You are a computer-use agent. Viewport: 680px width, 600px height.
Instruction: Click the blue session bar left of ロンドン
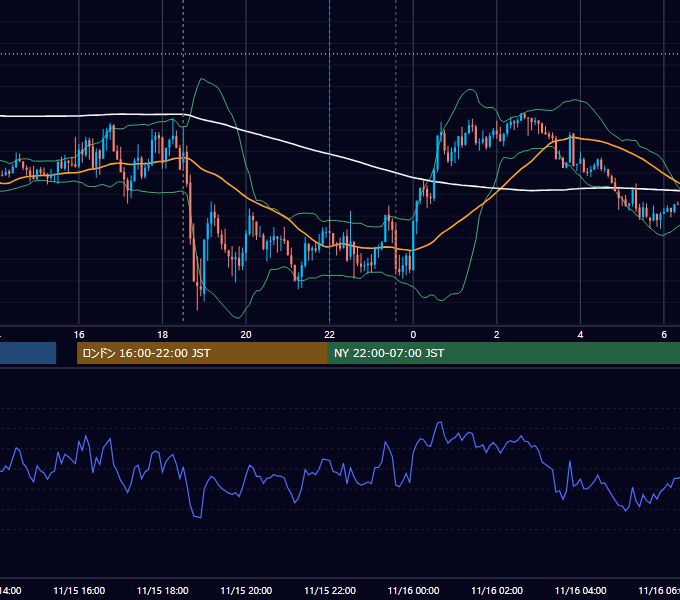pyautogui.click(x=28, y=353)
